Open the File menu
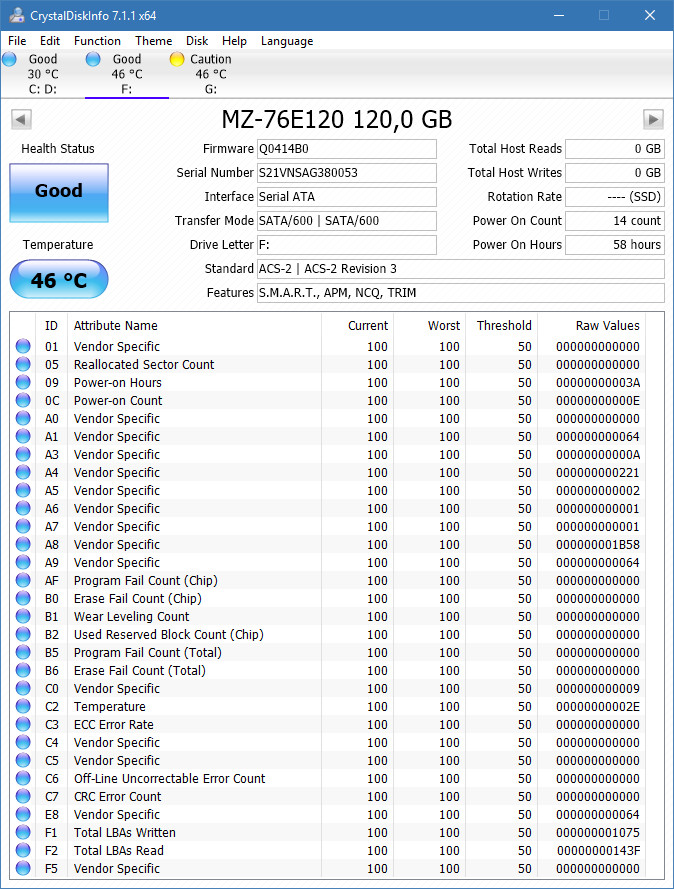This screenshot has height=889, width=674. [x=17, y=41]
